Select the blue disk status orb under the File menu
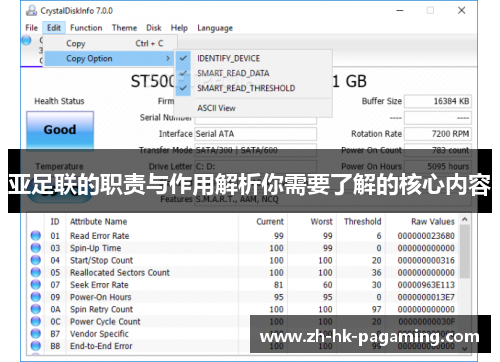The image size is (500, 362). click(26, 40)
